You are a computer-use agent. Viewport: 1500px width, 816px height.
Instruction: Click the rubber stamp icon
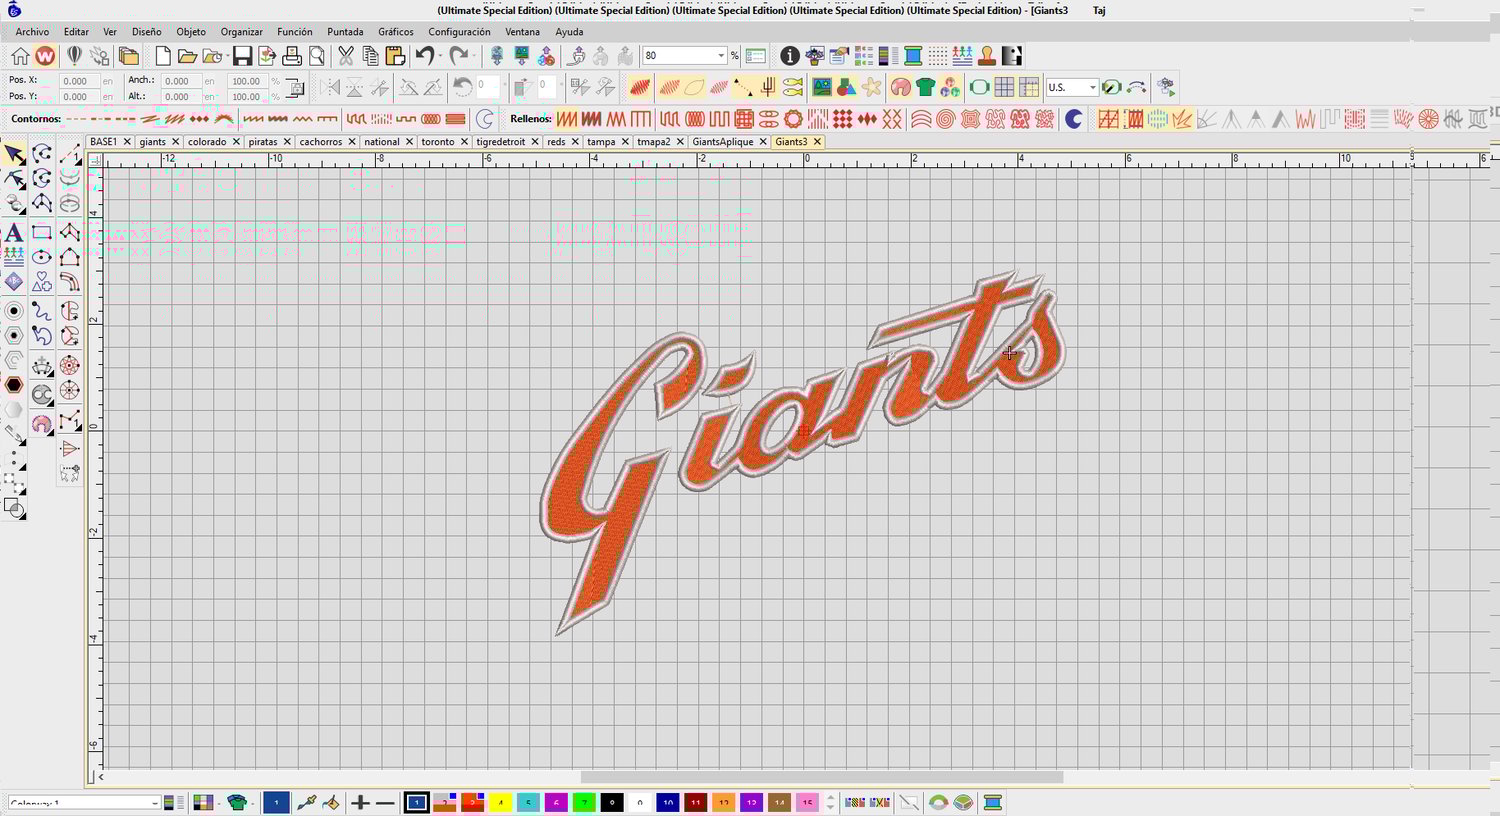click(x=987, y=56)
